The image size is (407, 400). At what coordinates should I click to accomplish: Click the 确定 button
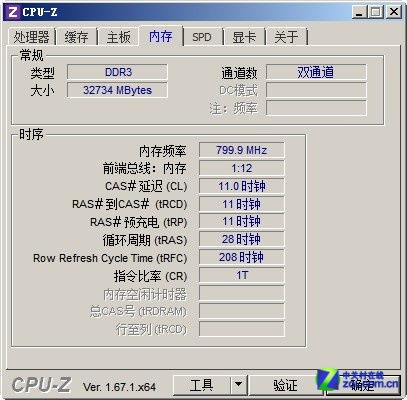[363, 385]
